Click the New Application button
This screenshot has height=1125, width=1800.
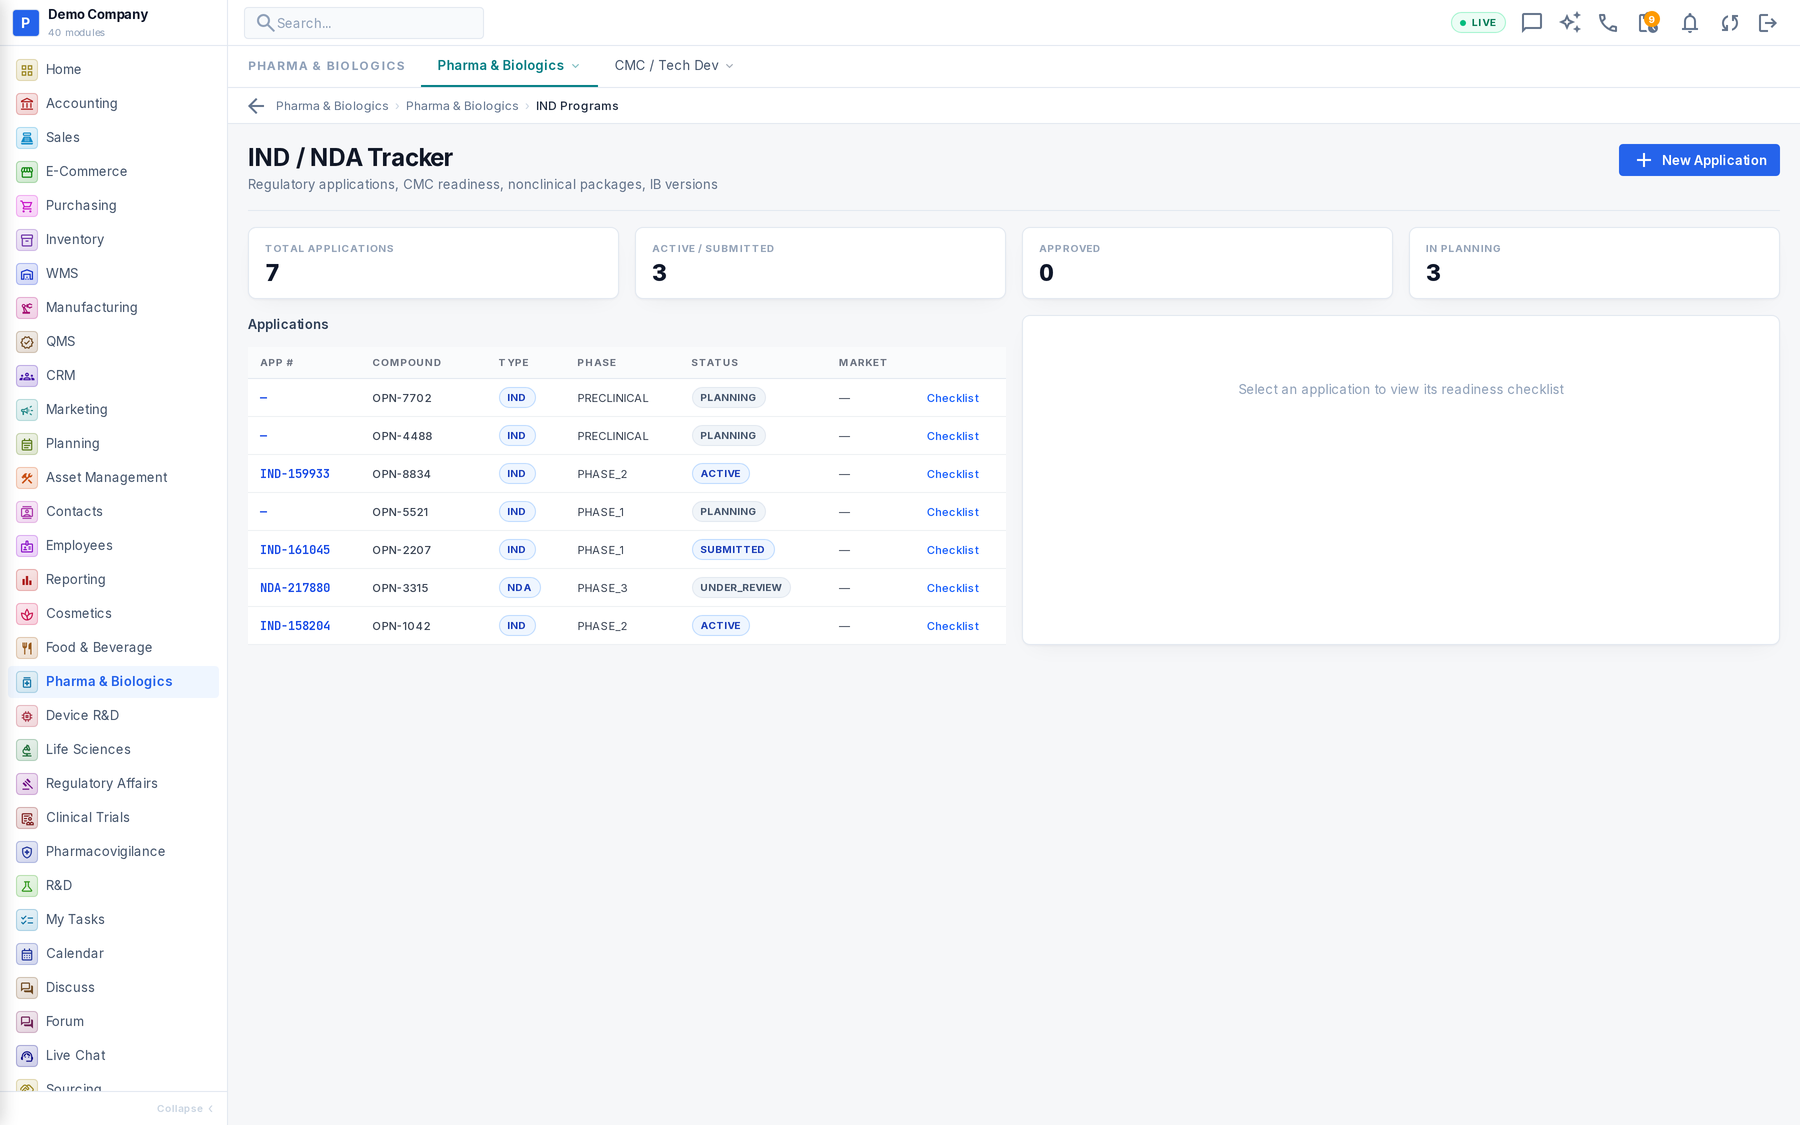1699,160
